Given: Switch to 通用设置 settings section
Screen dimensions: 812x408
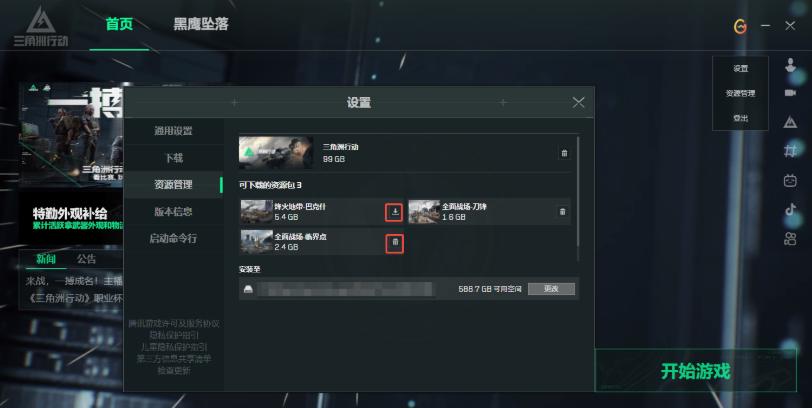Looking at the screenshot, I should click(173, 131).
